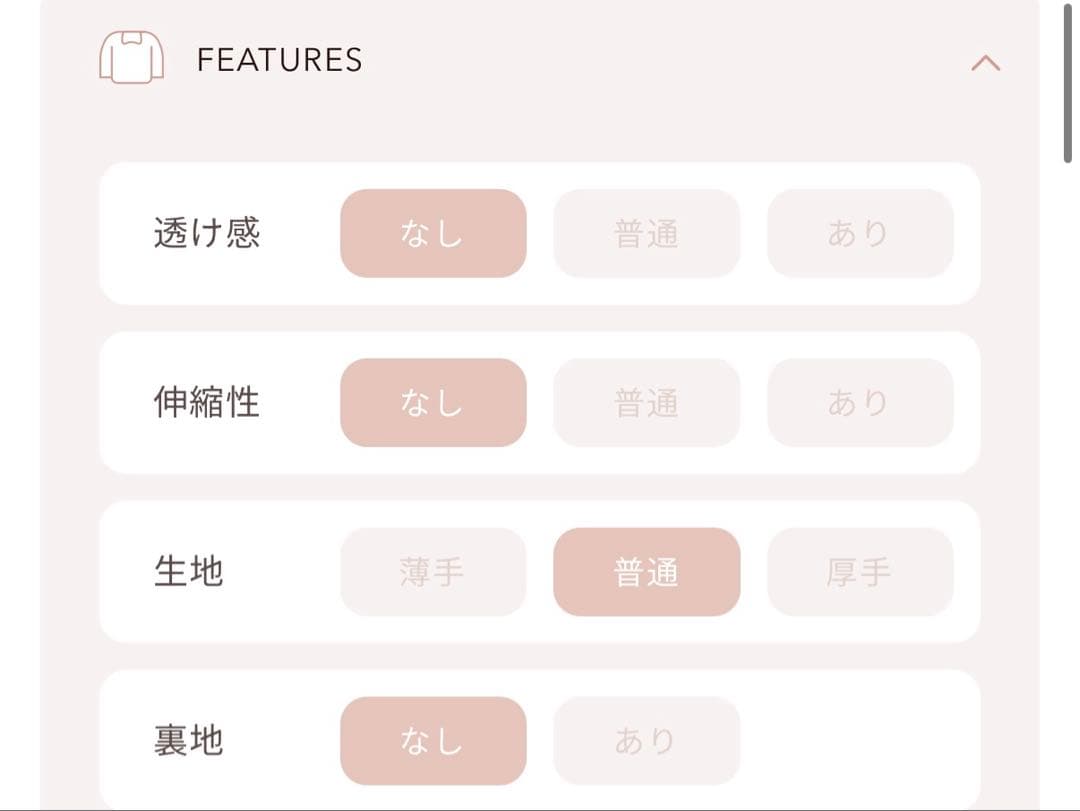The image size is (1080, 811).
Task: Set 裏地 to あり
Action: pos(646,741)
